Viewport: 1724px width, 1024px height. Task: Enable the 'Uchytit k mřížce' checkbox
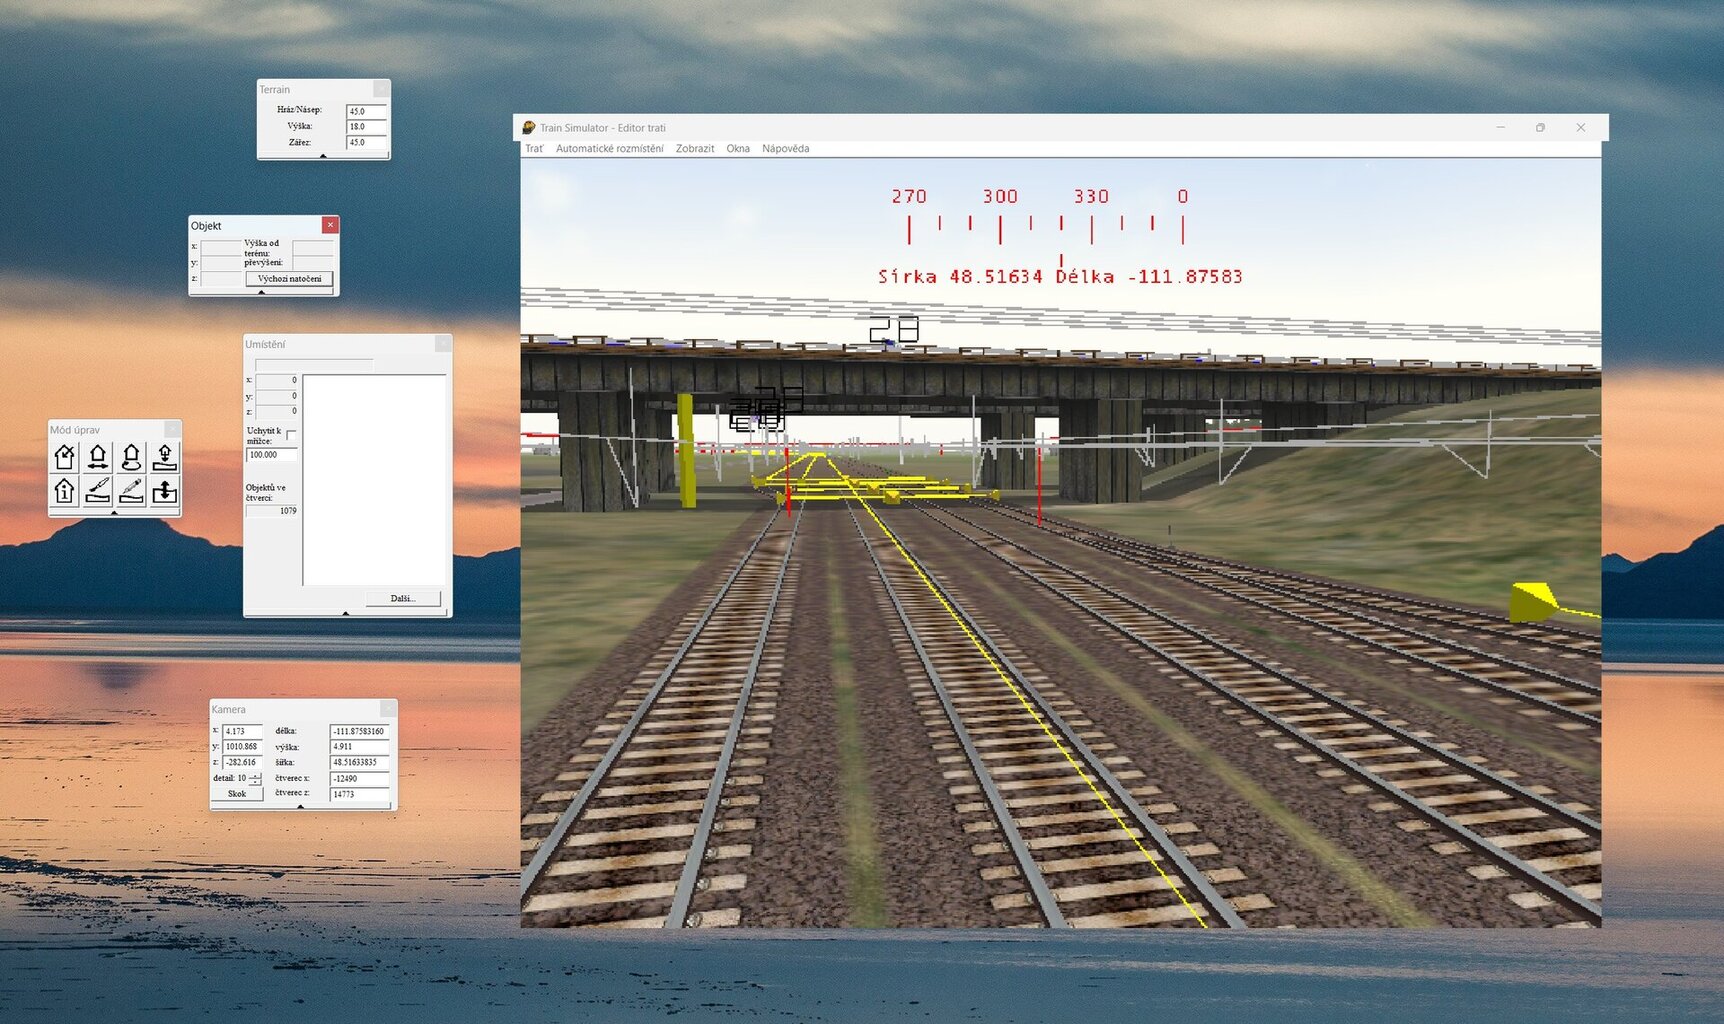(x=291, y=434)
